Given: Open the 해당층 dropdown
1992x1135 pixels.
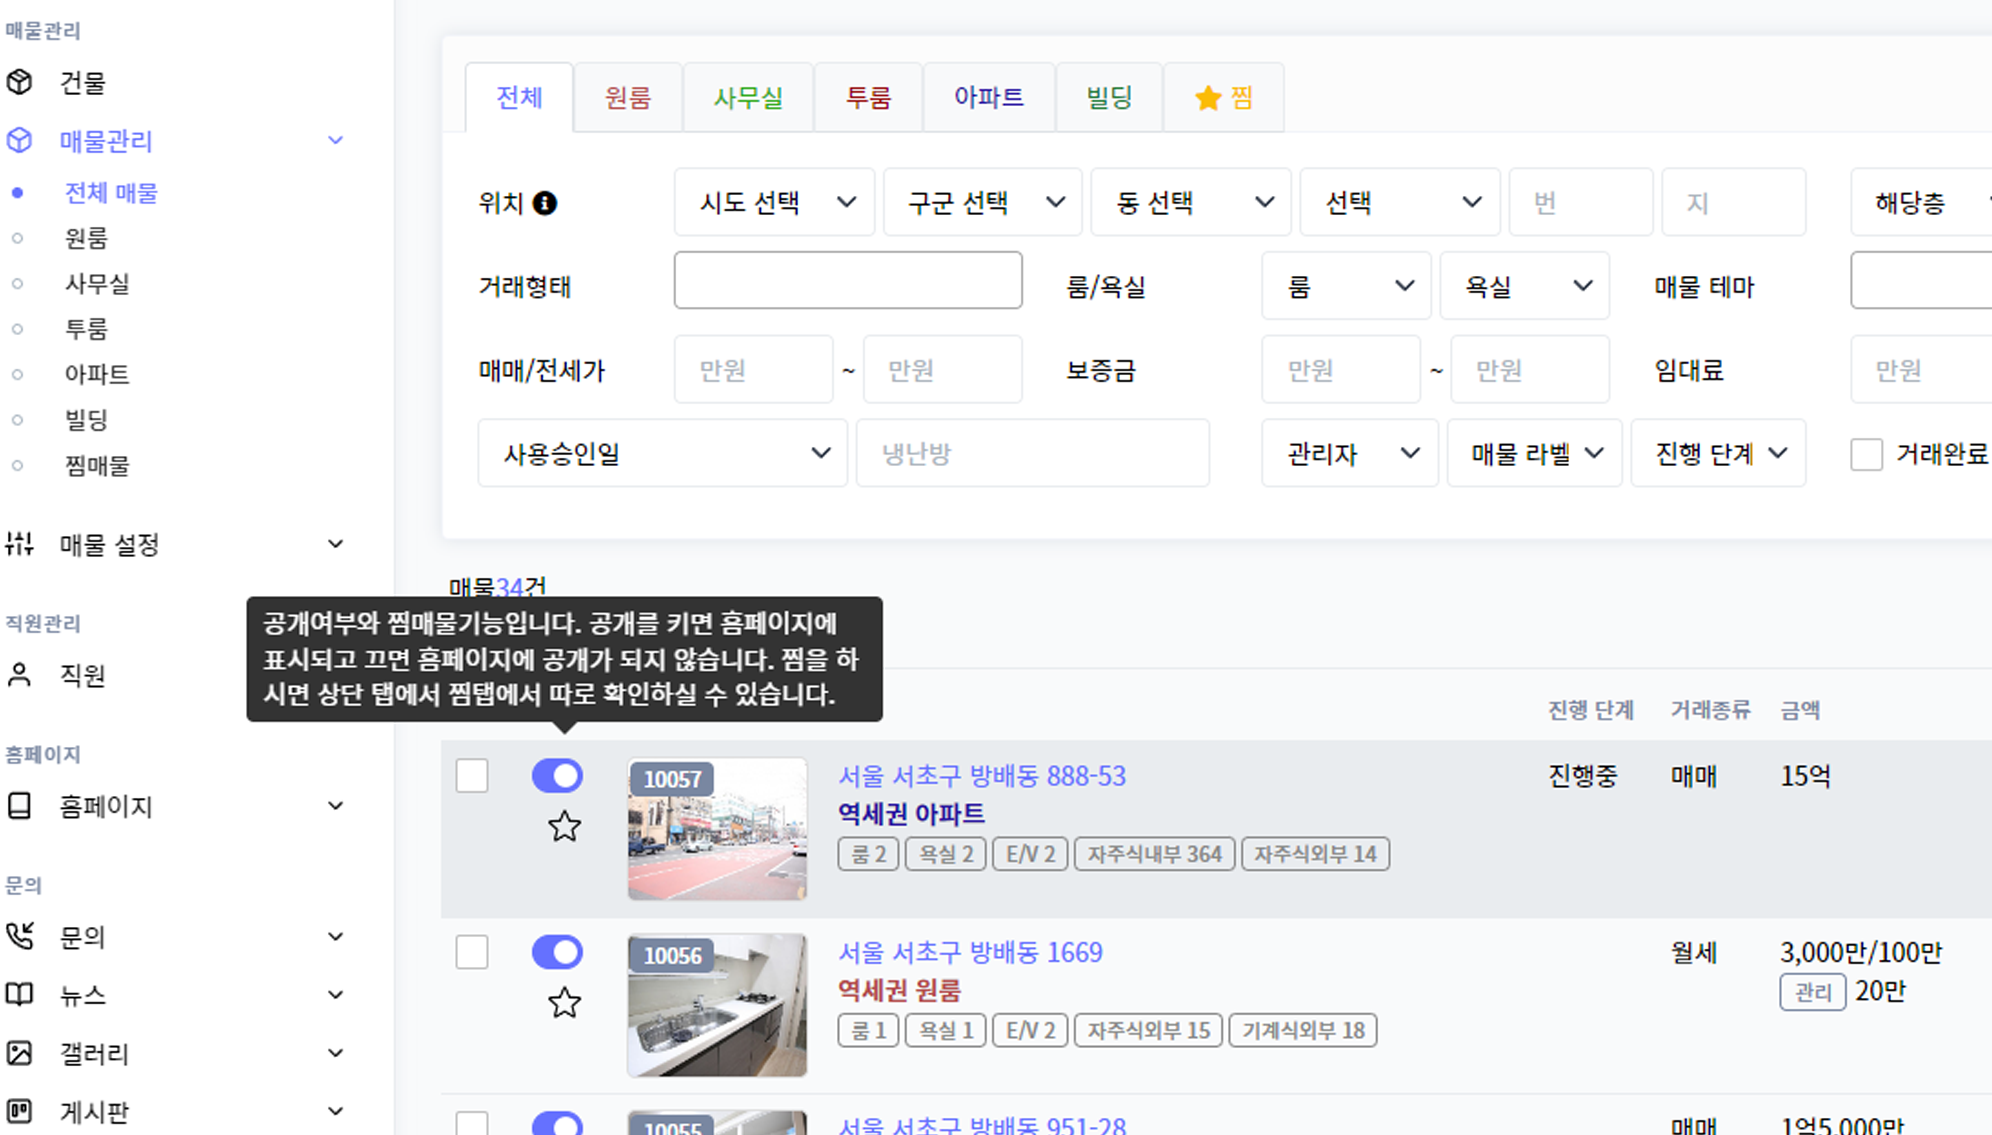Looking at the screenshot, I should pyautogui.click(x=1921, y=202).
